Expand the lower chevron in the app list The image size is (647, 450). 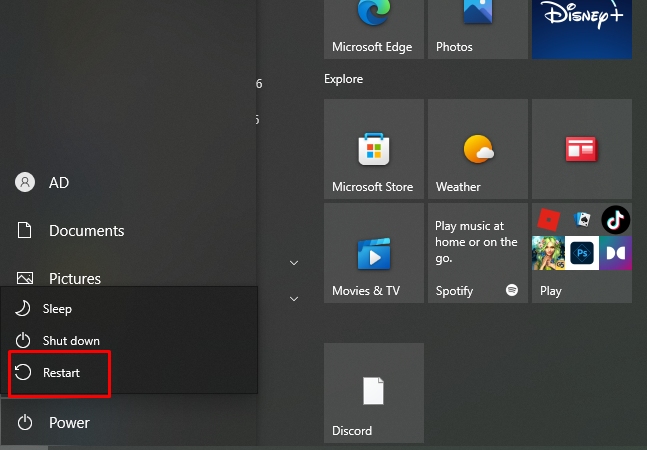pyautogui.click(x=294, y=298)
